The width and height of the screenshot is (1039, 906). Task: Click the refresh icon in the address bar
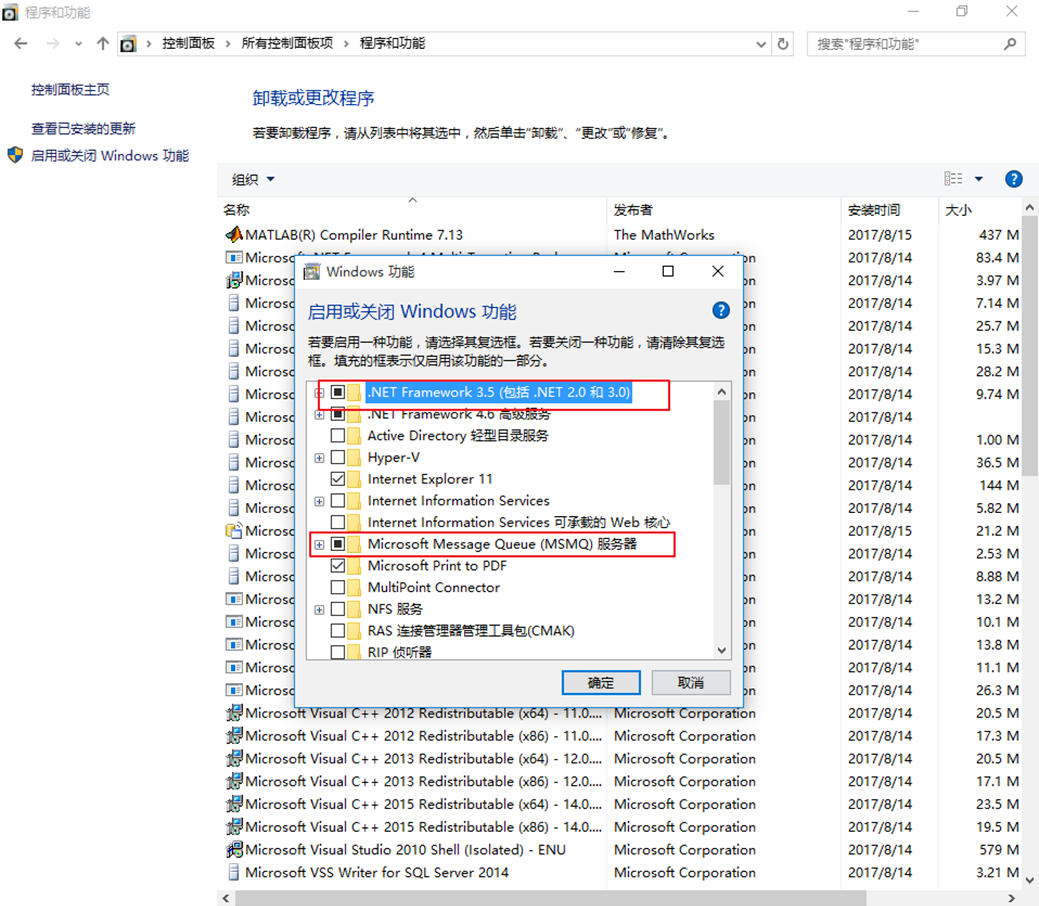(x=782, y=43)
